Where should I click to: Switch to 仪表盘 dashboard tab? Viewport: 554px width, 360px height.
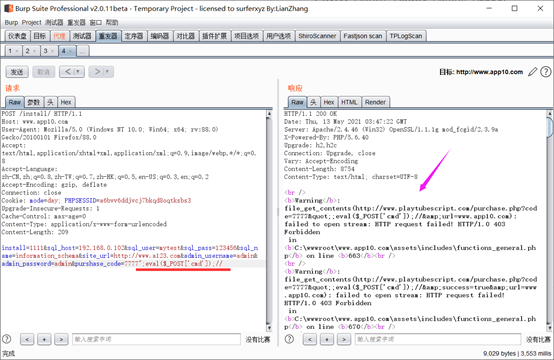click(x=17, y=36)
